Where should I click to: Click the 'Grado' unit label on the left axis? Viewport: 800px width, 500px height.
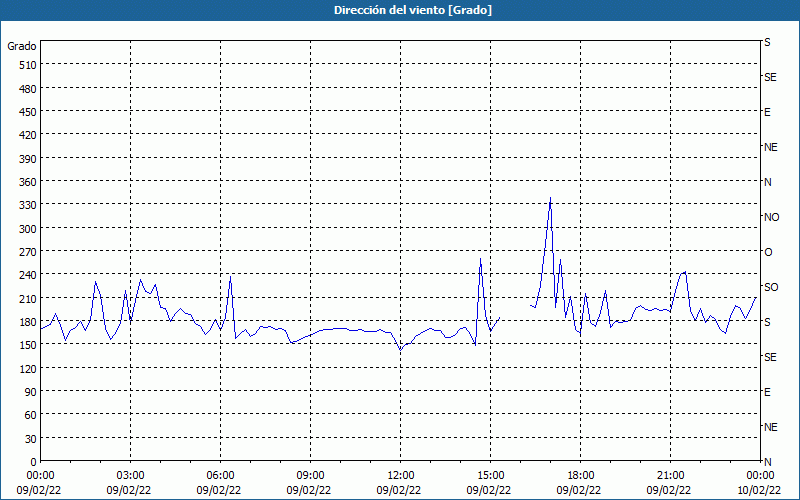(22, 46)
